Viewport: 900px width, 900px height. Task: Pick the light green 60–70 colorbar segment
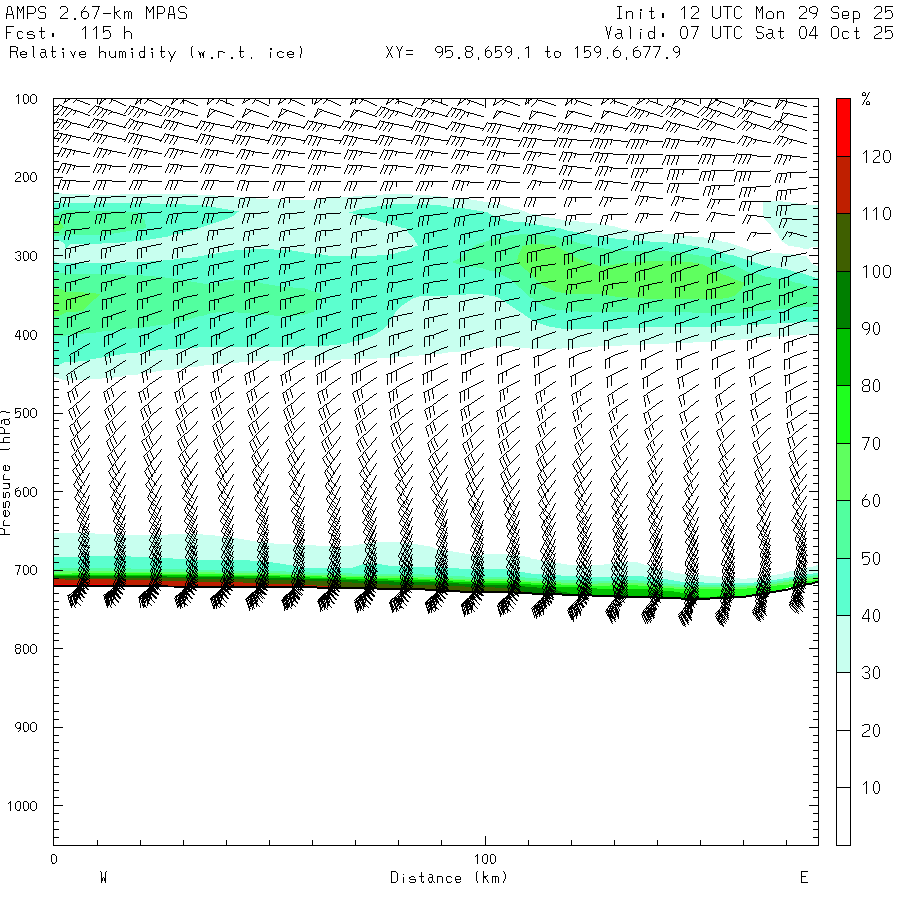click(x=843, y=472)
